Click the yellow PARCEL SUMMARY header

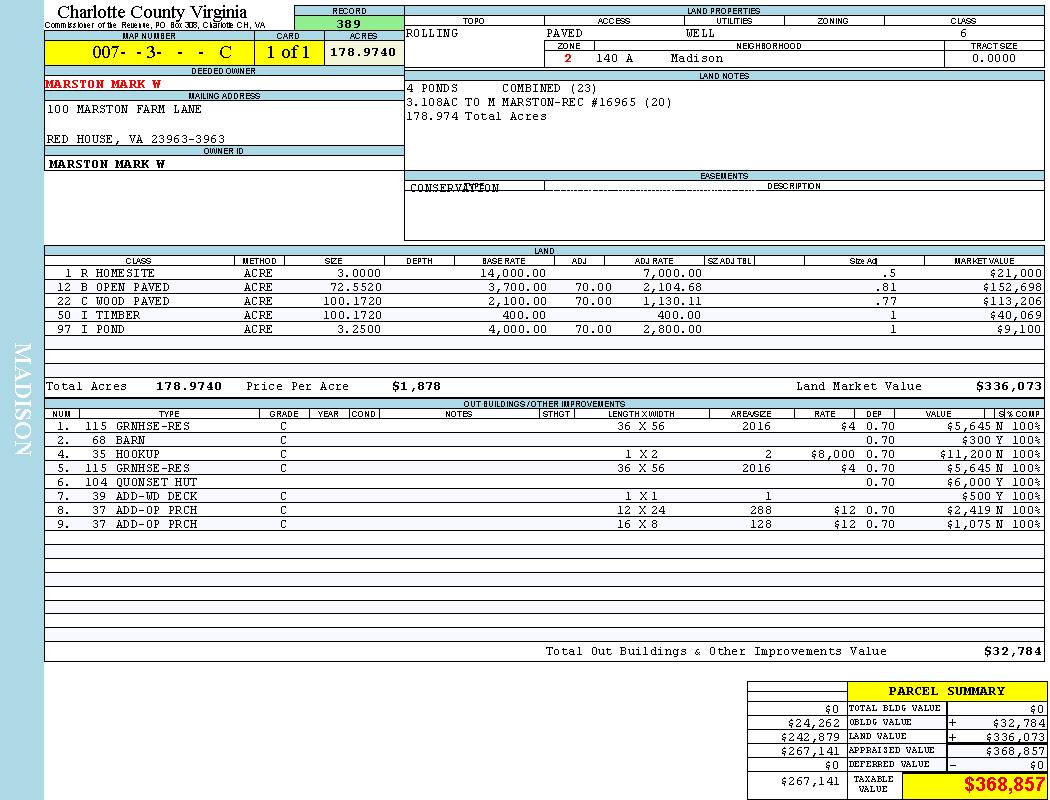pyautogui.click(x=946, y=691)
